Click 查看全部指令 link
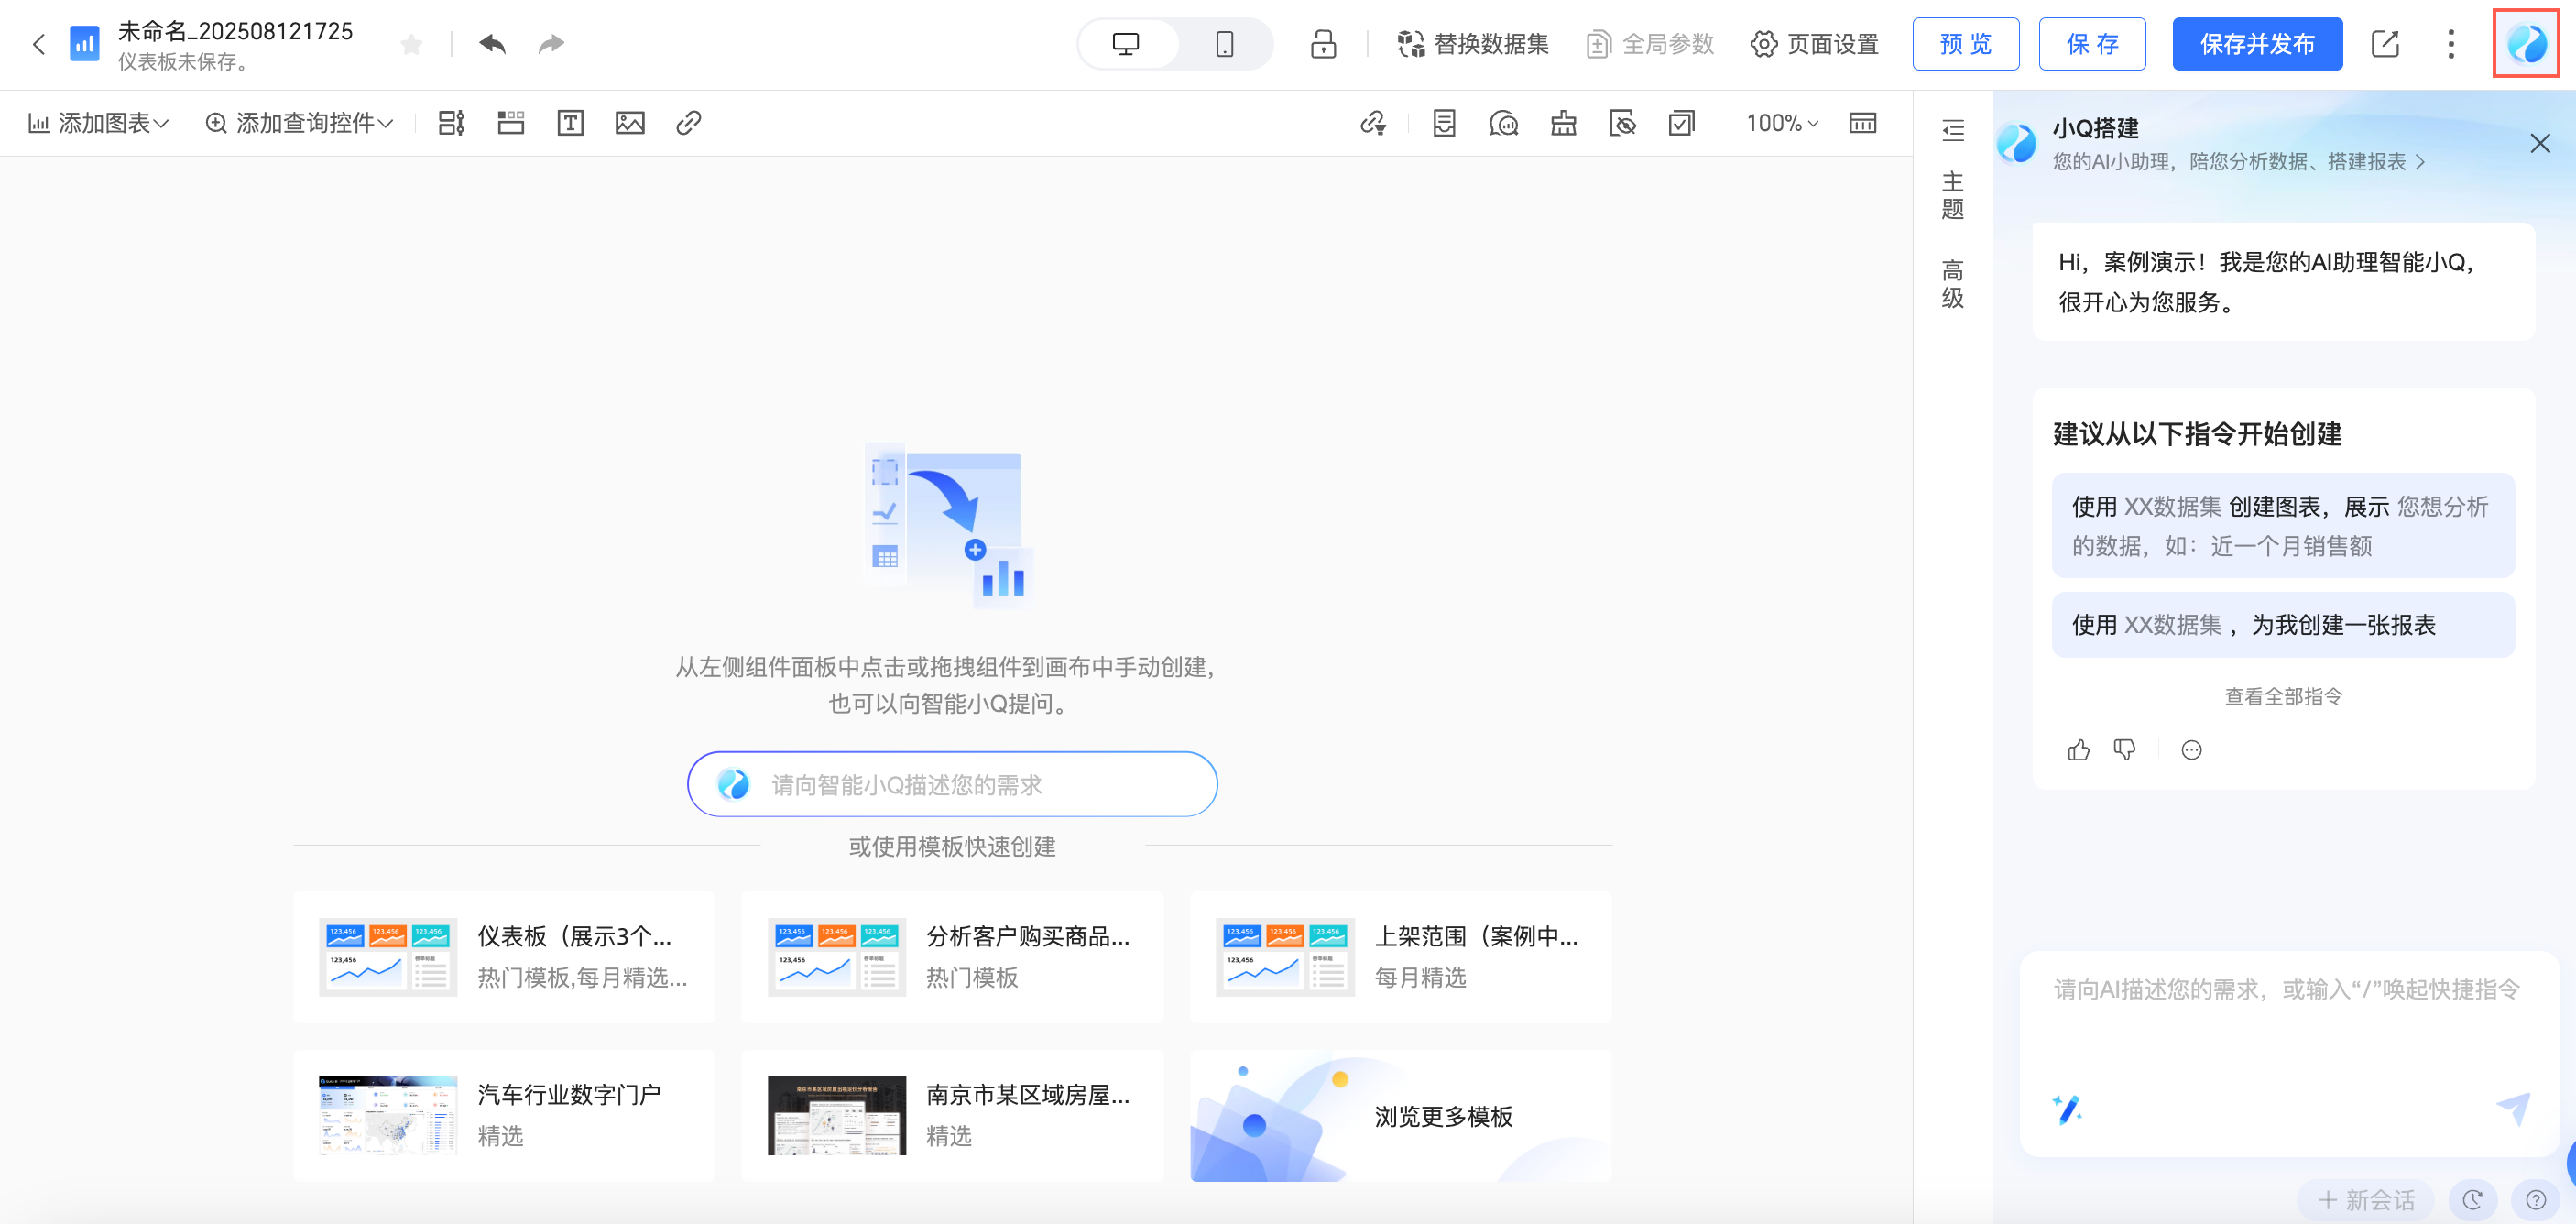The width and height of the screenshot is (2576, 1224). pos(2283,697)
